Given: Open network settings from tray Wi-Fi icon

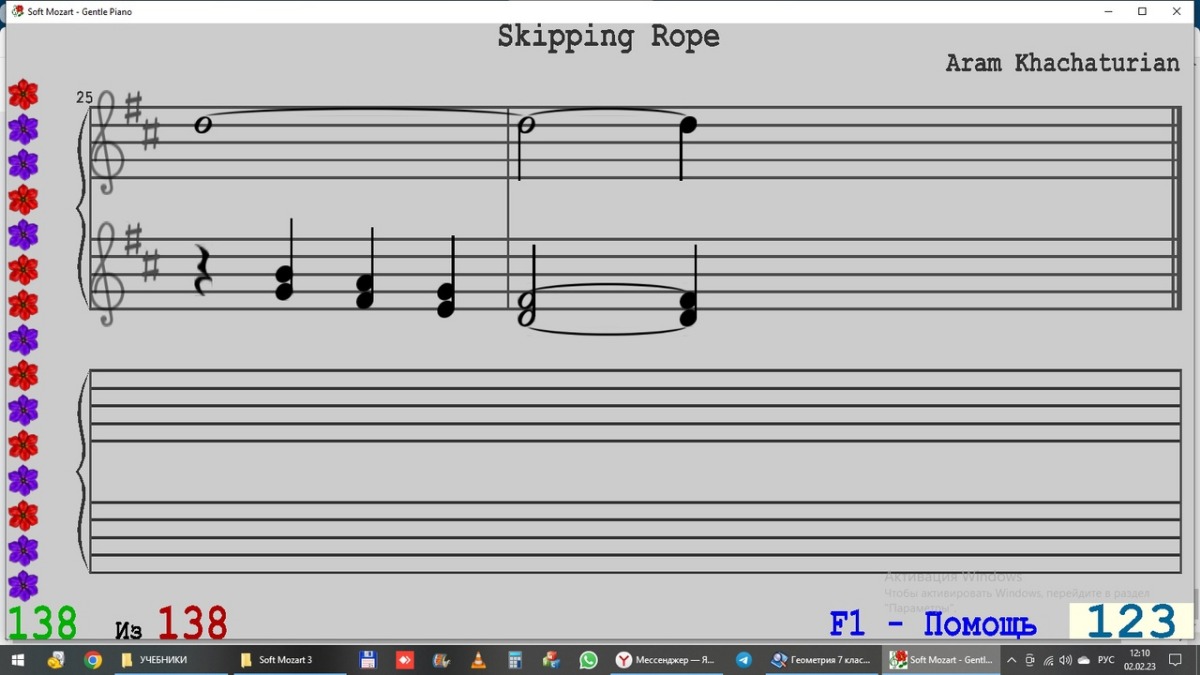Looking at the screenshot, I should click(1048, 660).
